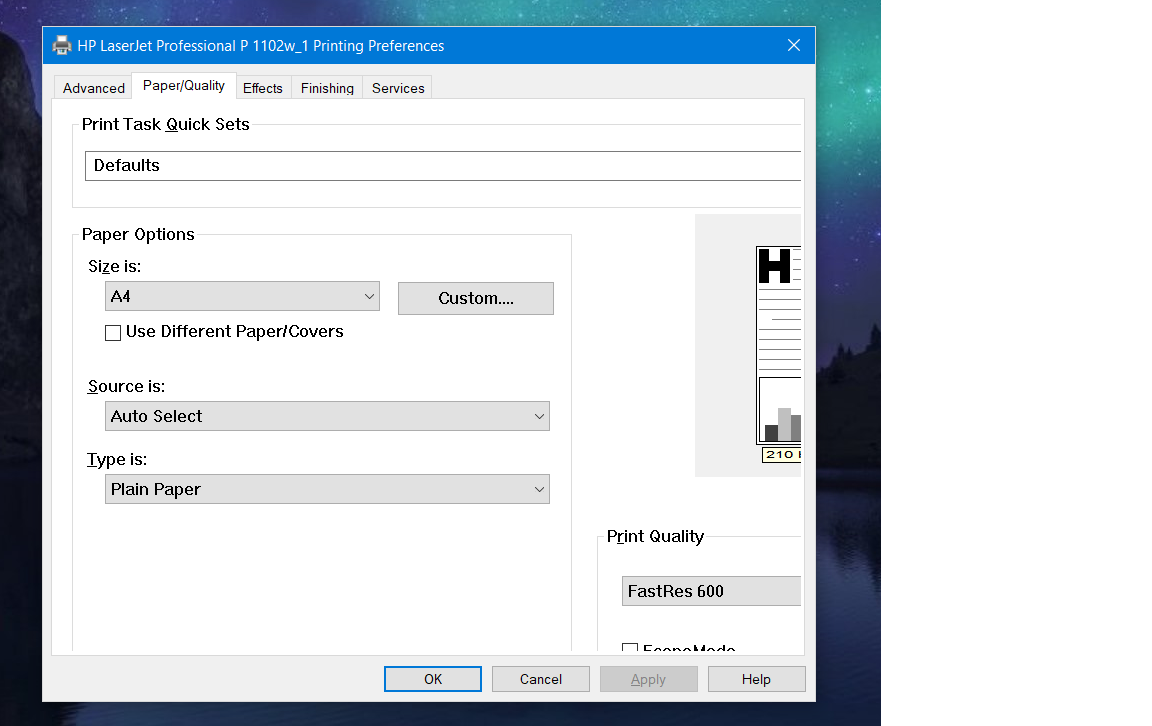Image resolution: width=1152 pixels, height=726 pixels.
Task: Go to the Finishing tab
Action: (327, 88)
